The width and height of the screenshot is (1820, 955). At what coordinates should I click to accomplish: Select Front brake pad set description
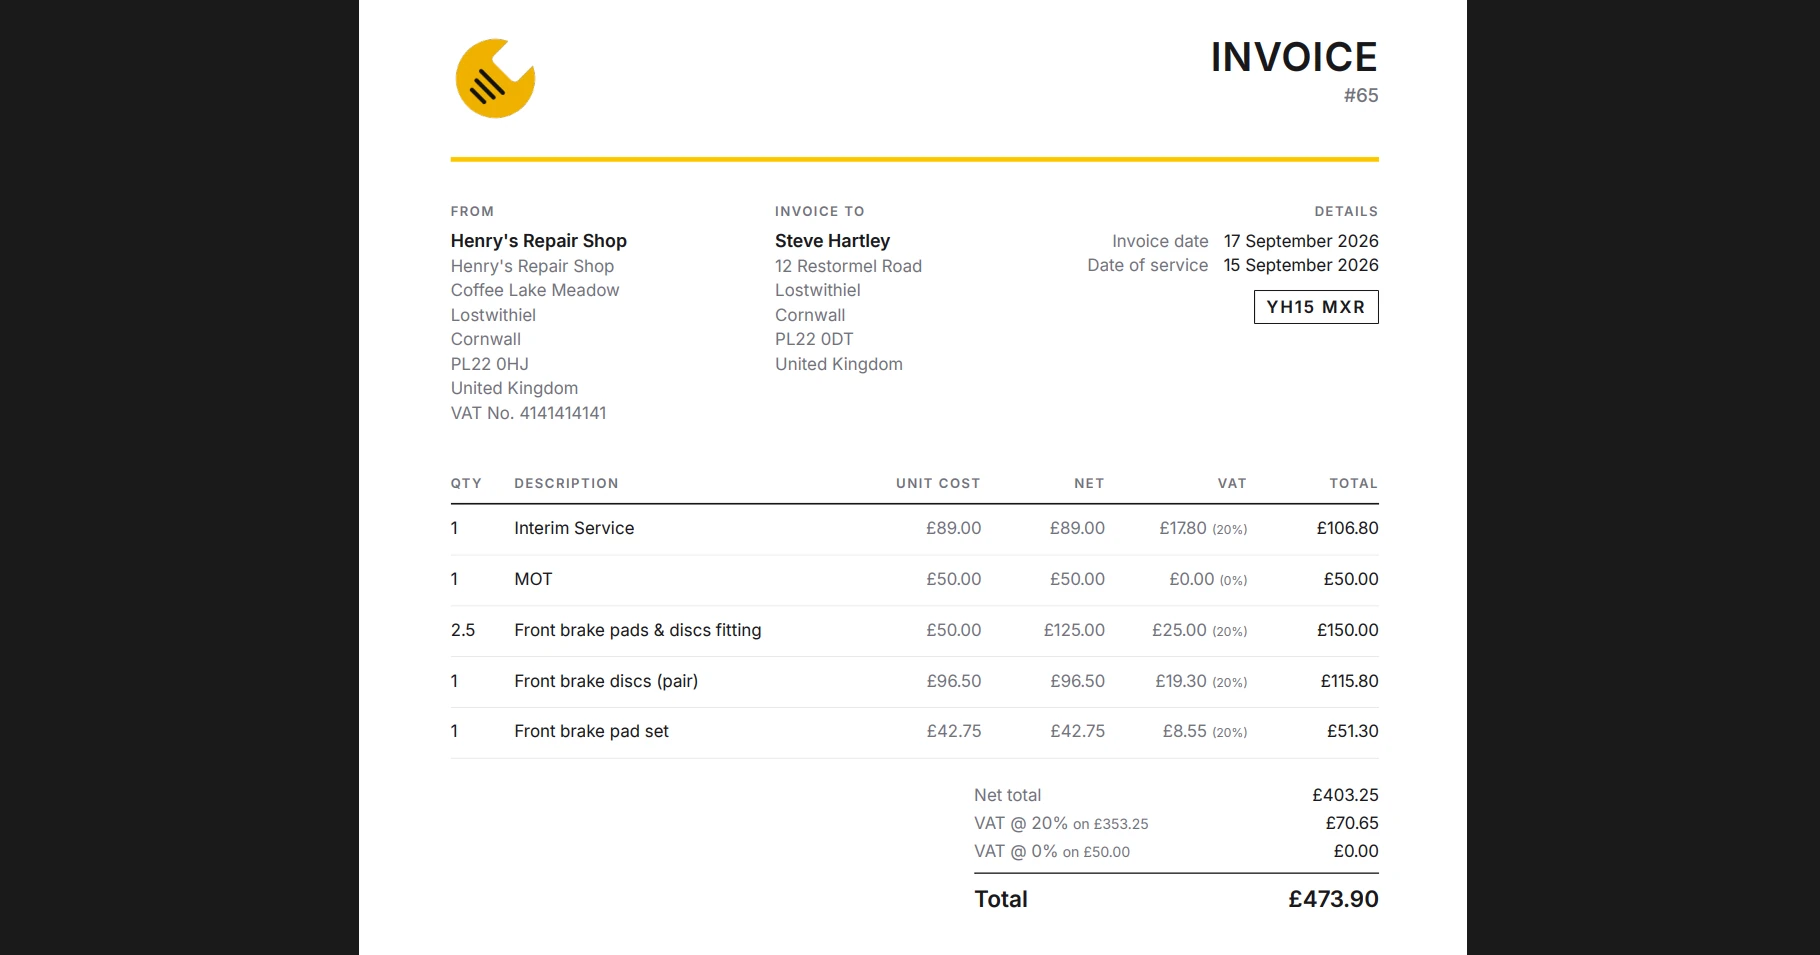point(591,731)
